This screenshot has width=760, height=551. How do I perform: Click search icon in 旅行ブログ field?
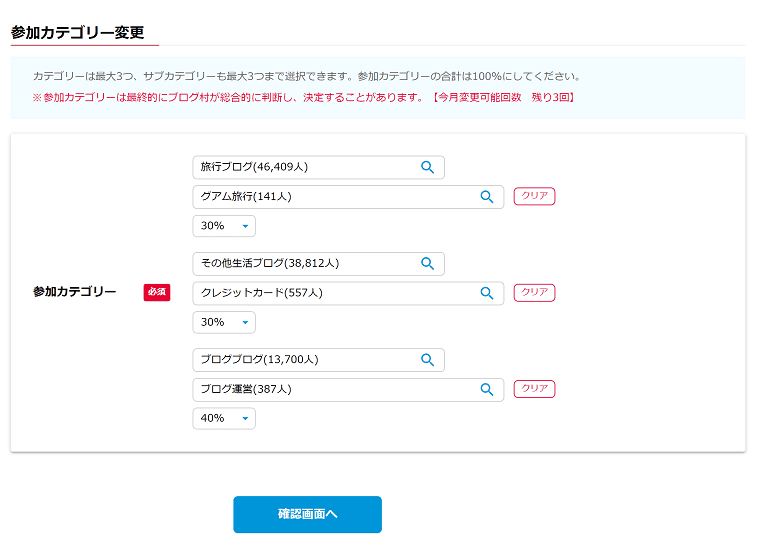click(x=427, y=167)
